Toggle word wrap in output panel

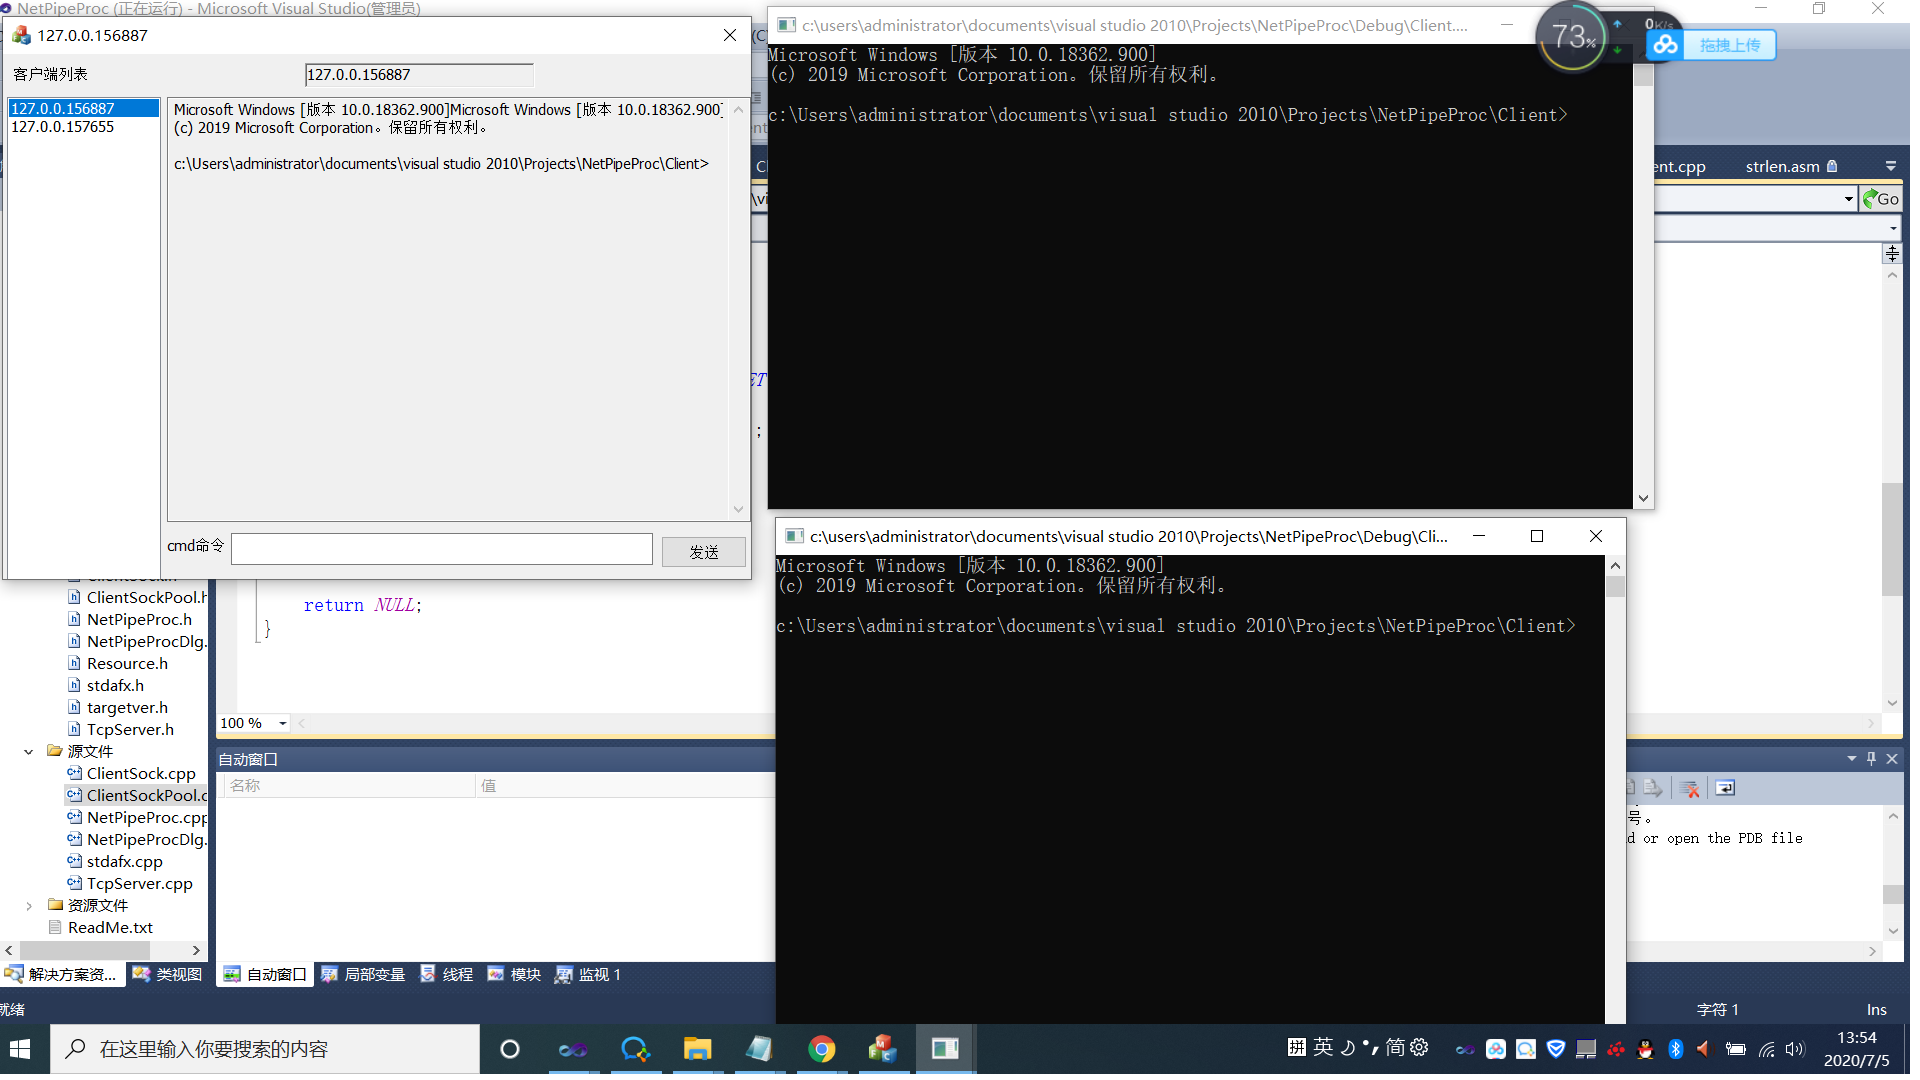click(1725, 788)
